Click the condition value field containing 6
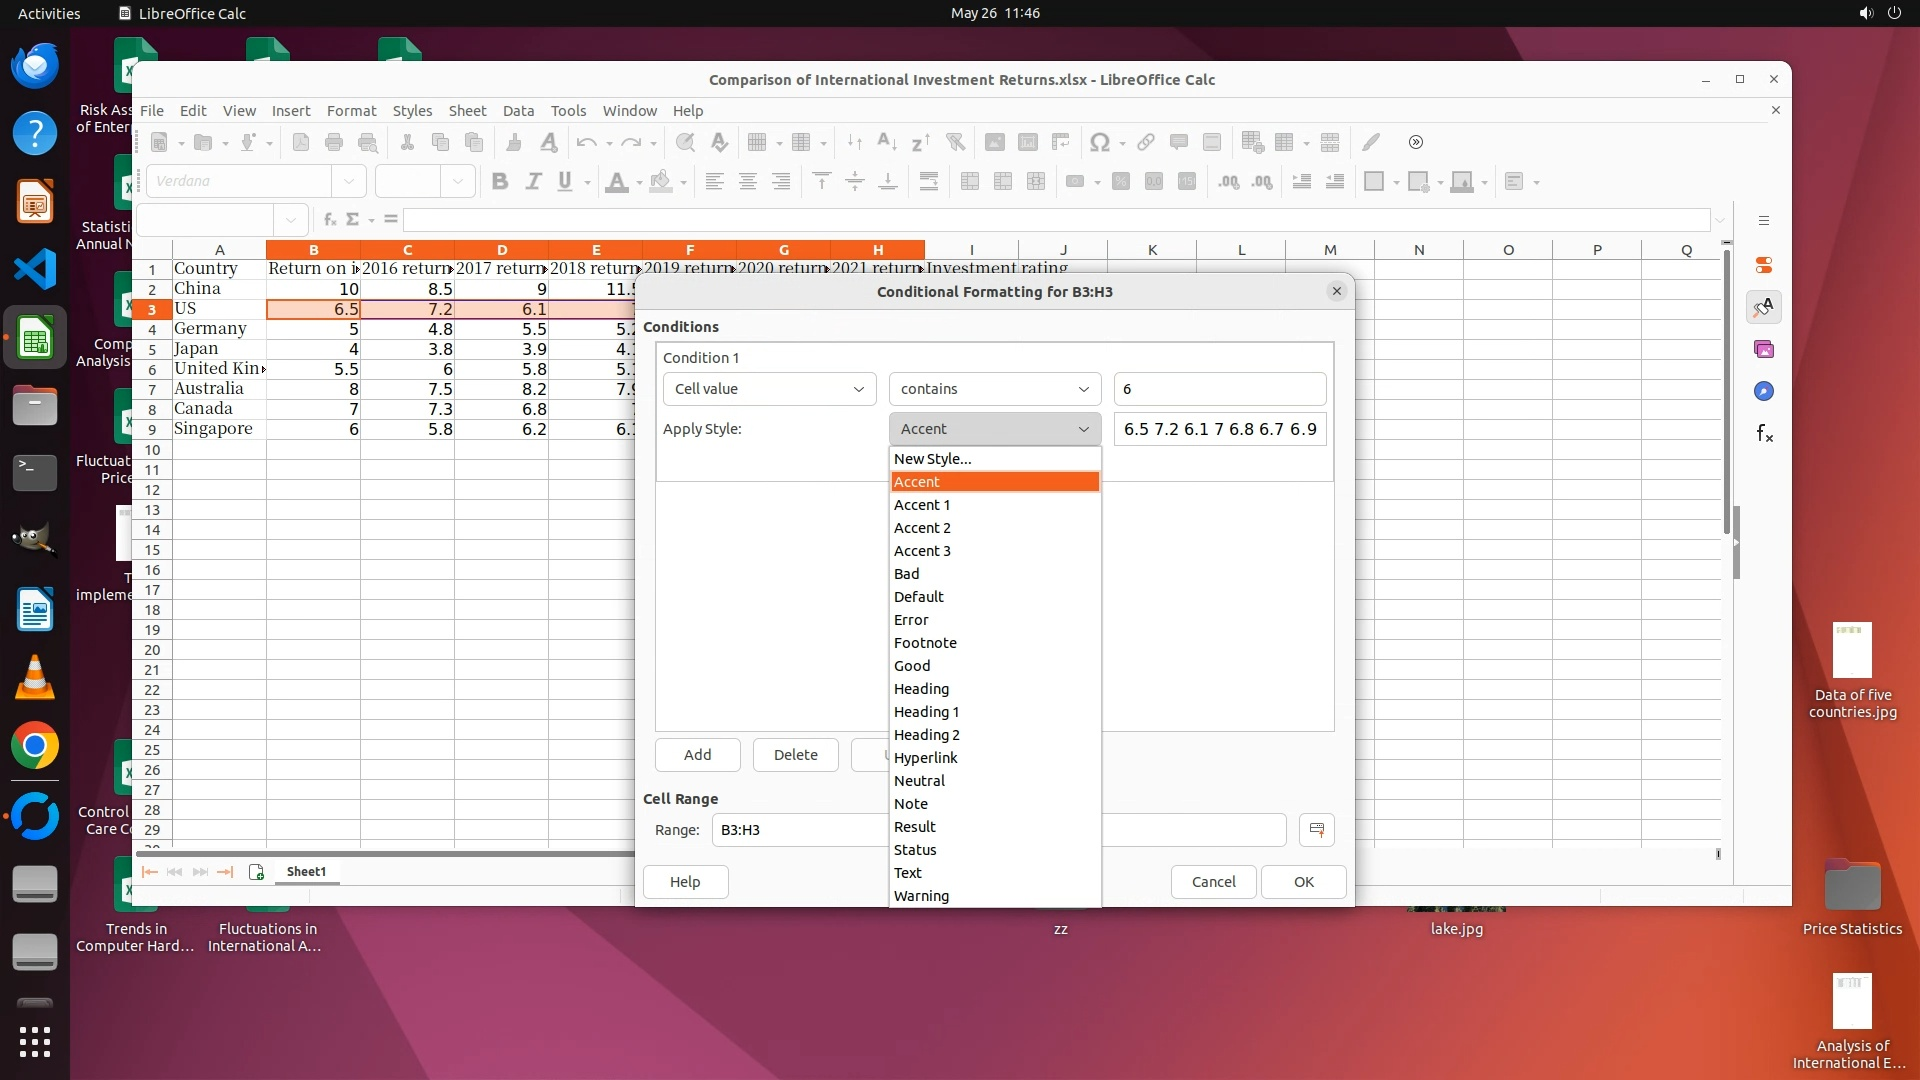The image size is (1920, 1080). (1219, 389)
